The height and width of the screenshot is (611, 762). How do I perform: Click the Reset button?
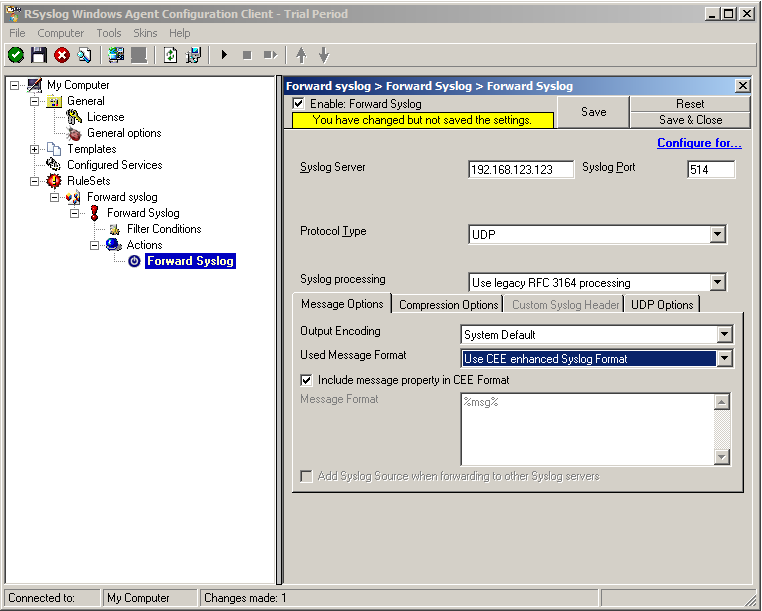pos(690,104)
